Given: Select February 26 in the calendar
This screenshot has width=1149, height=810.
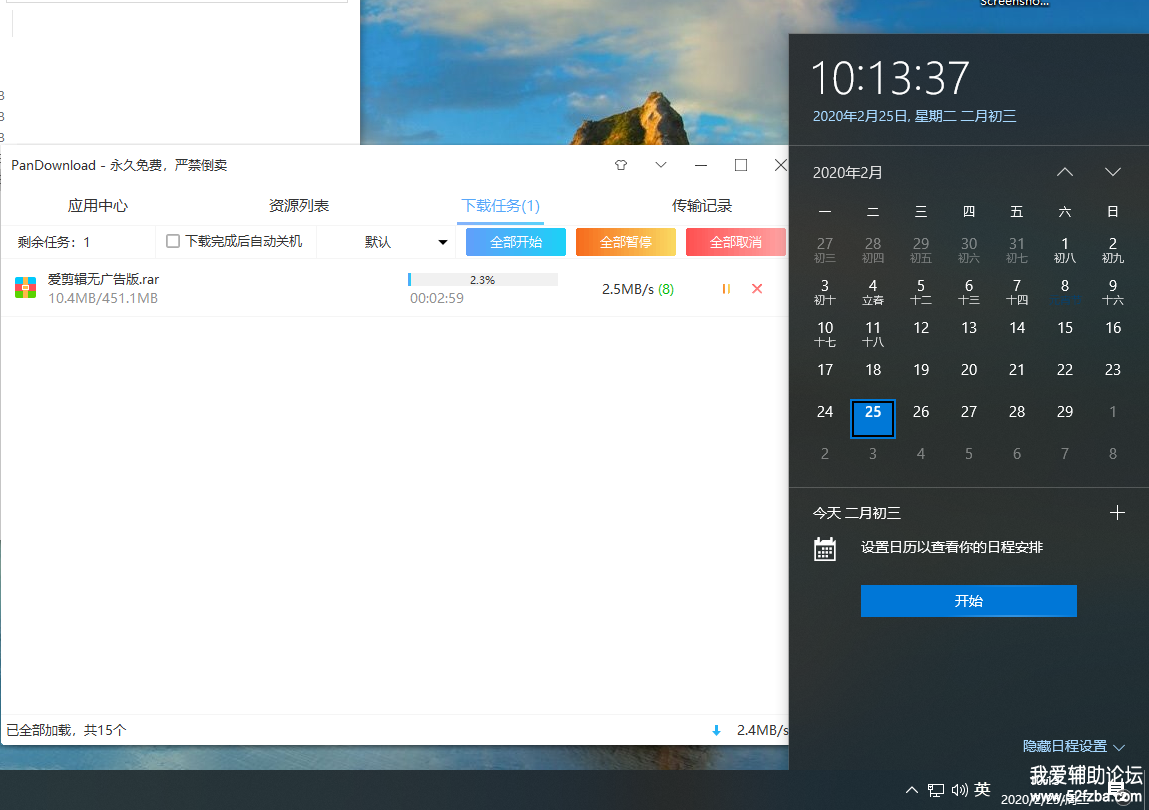Looking at the screenshot, I should click(x=921, y=412).
